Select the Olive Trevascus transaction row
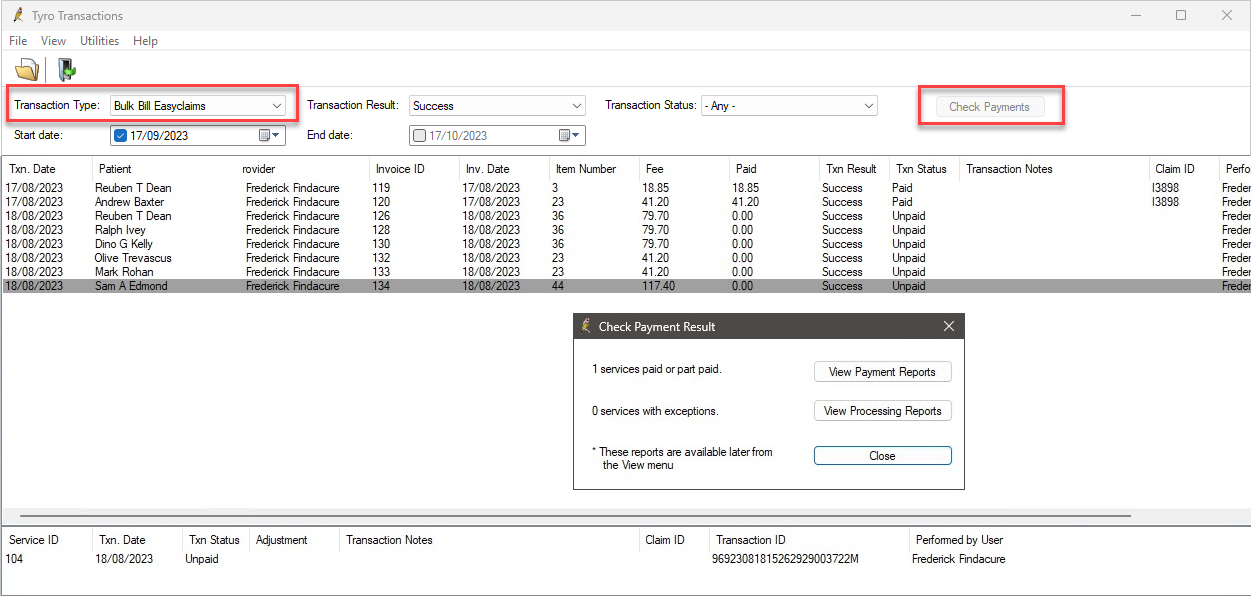This screenshot has width=1251, height=596. [x=625, y=258]
